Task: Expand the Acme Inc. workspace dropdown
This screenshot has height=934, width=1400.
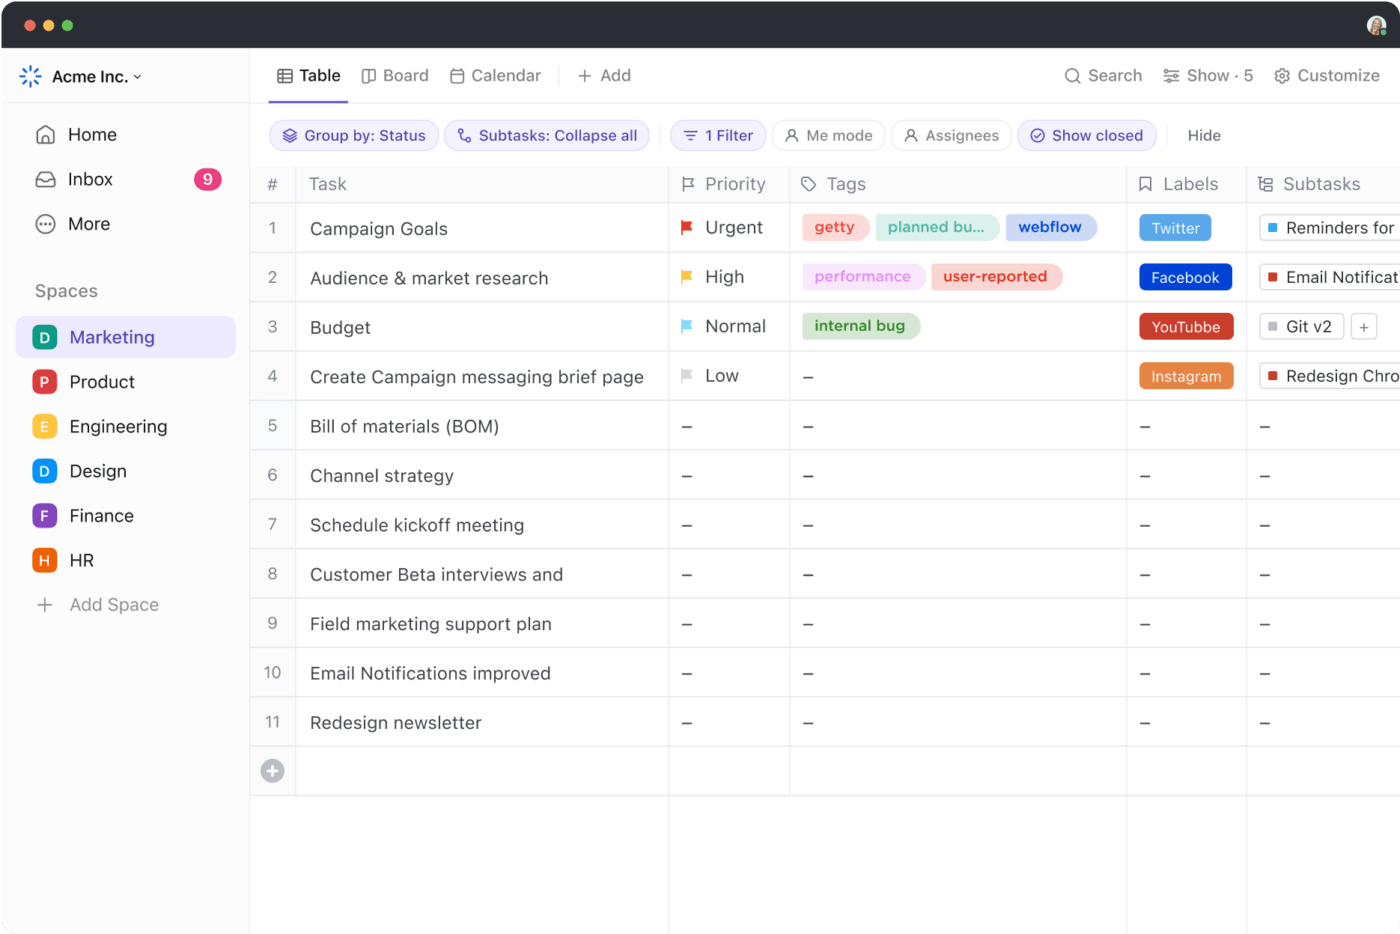Action: [137, 77]
